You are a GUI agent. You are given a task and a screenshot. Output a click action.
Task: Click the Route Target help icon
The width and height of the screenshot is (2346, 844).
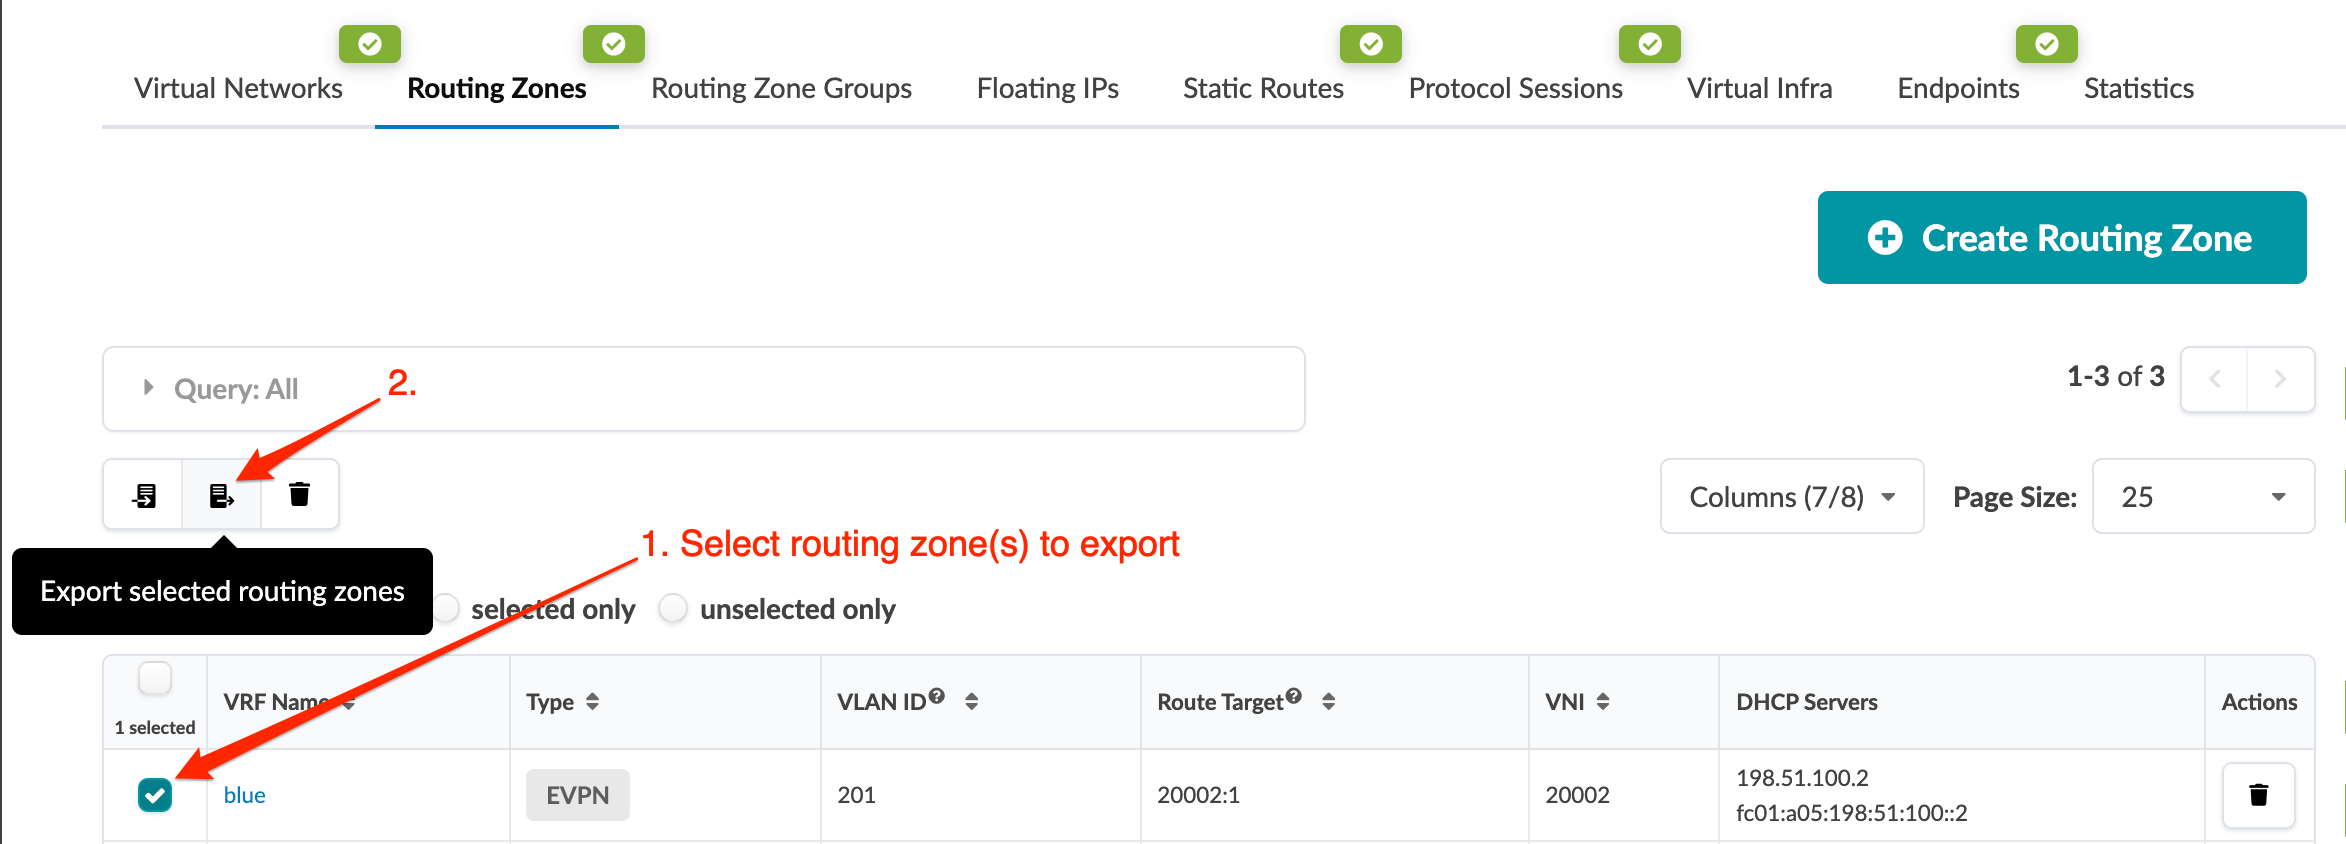pos(1294,696)
